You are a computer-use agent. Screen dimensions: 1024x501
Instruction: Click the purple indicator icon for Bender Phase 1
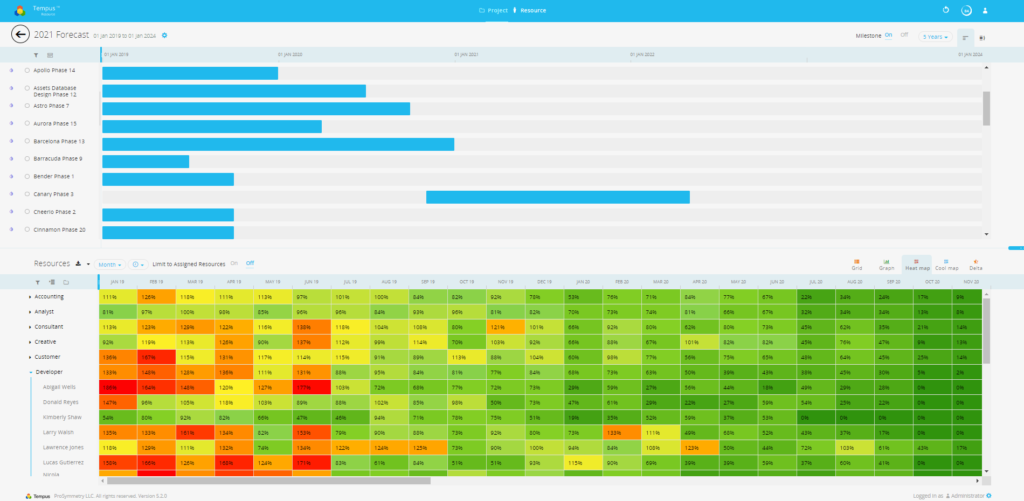coord(11,176)
